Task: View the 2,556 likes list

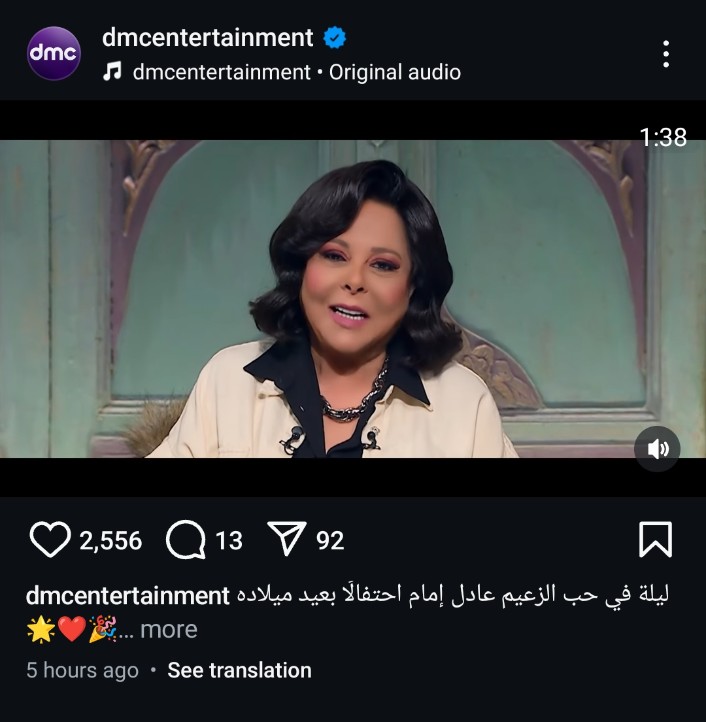Action: pos(110,541)
